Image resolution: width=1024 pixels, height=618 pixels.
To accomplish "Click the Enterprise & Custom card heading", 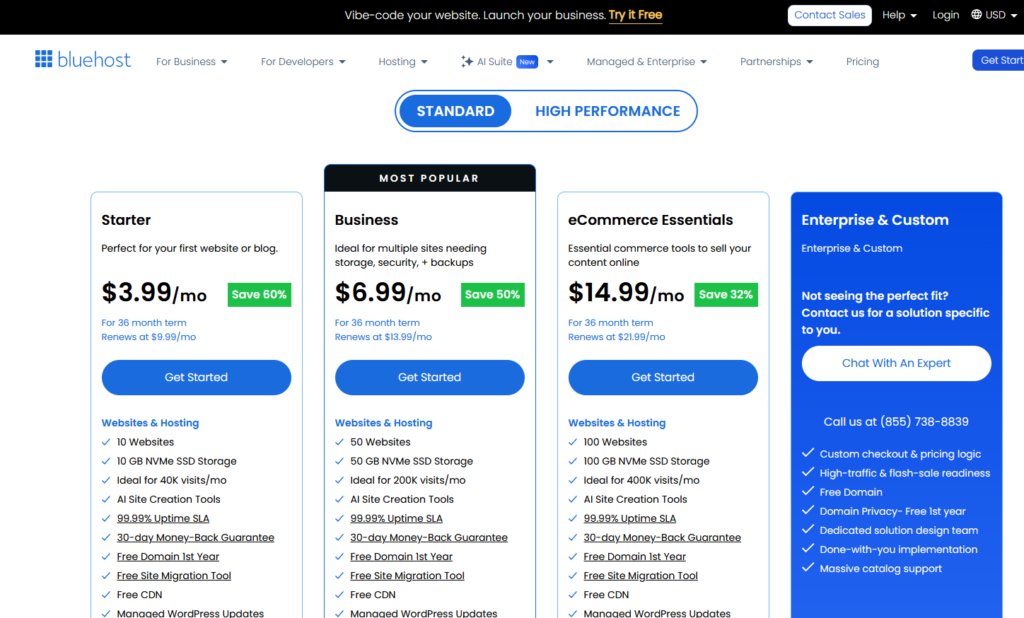I will [x=875, y=220].
